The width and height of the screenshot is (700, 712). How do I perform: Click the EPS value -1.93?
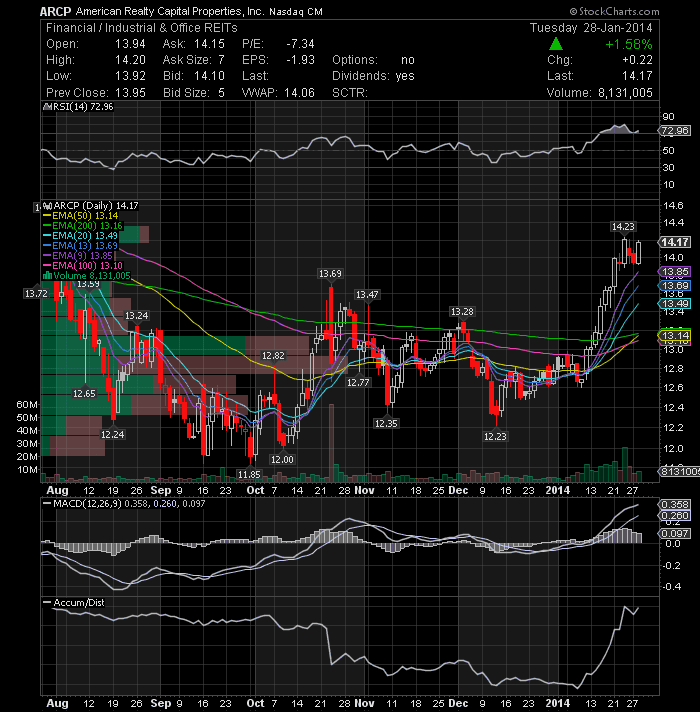point(301,60)
